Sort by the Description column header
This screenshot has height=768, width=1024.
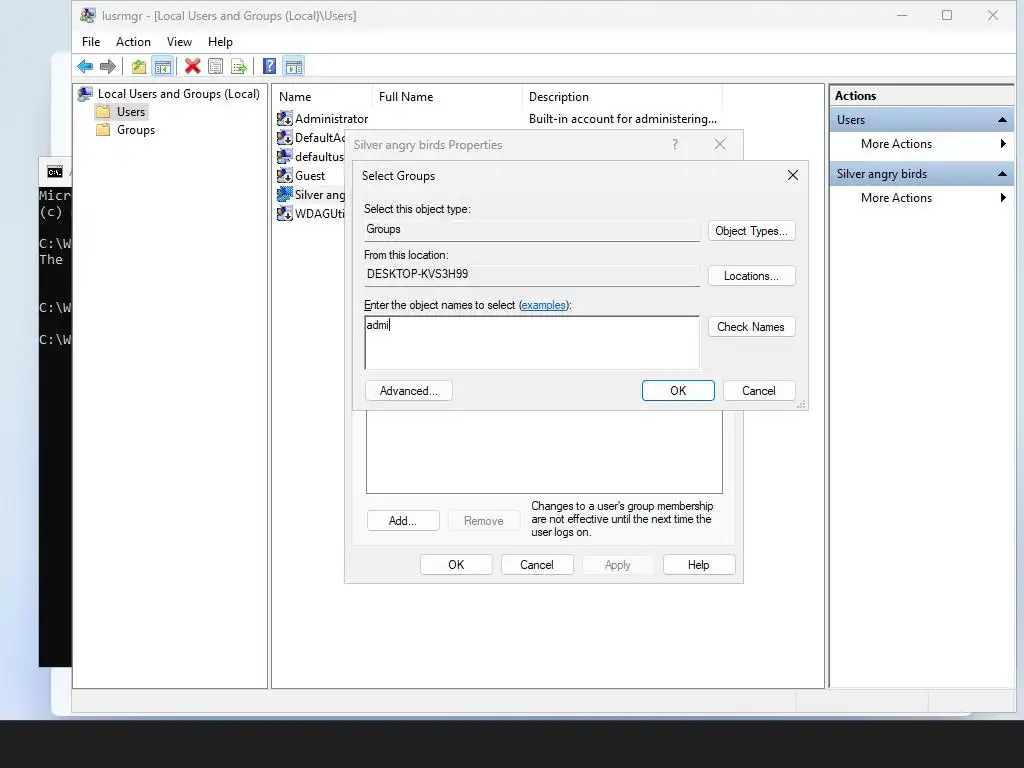622,97
